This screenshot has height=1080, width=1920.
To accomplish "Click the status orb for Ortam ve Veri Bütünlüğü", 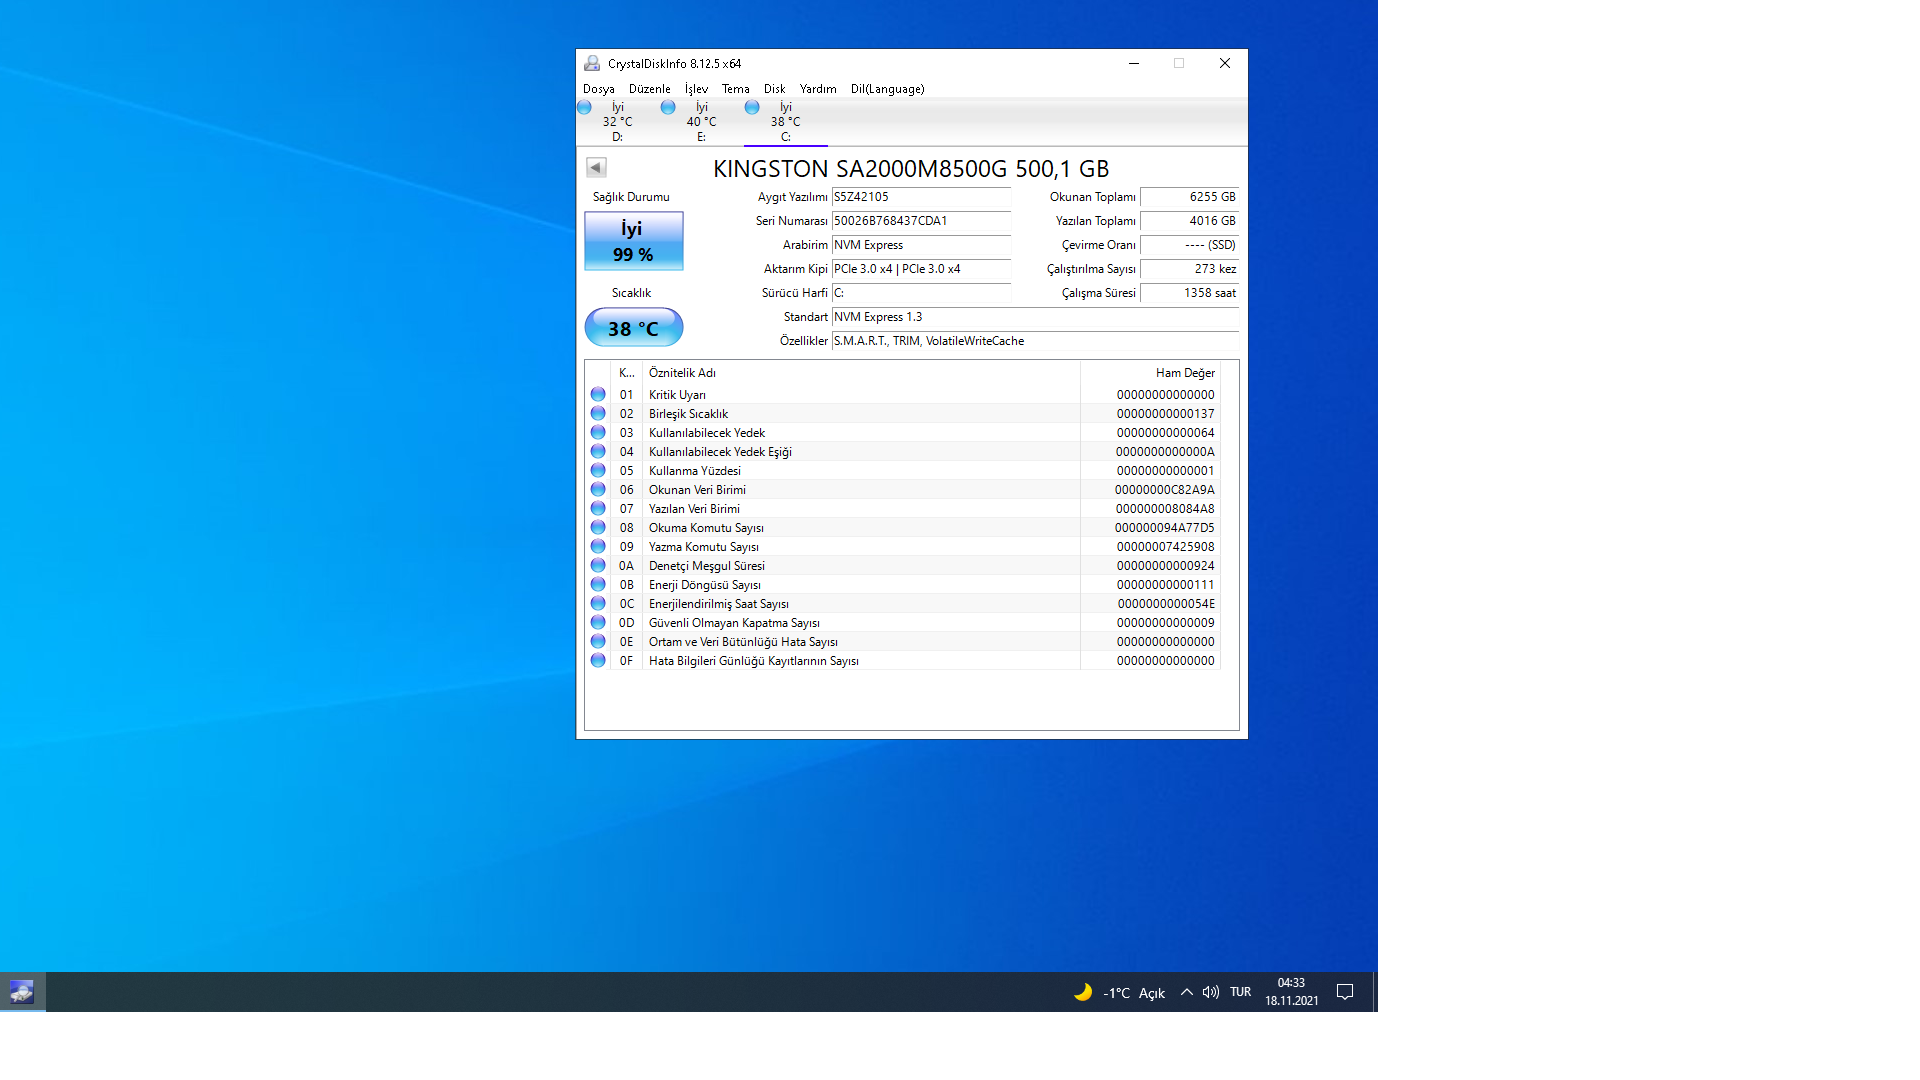I will (x=598, y=641).
